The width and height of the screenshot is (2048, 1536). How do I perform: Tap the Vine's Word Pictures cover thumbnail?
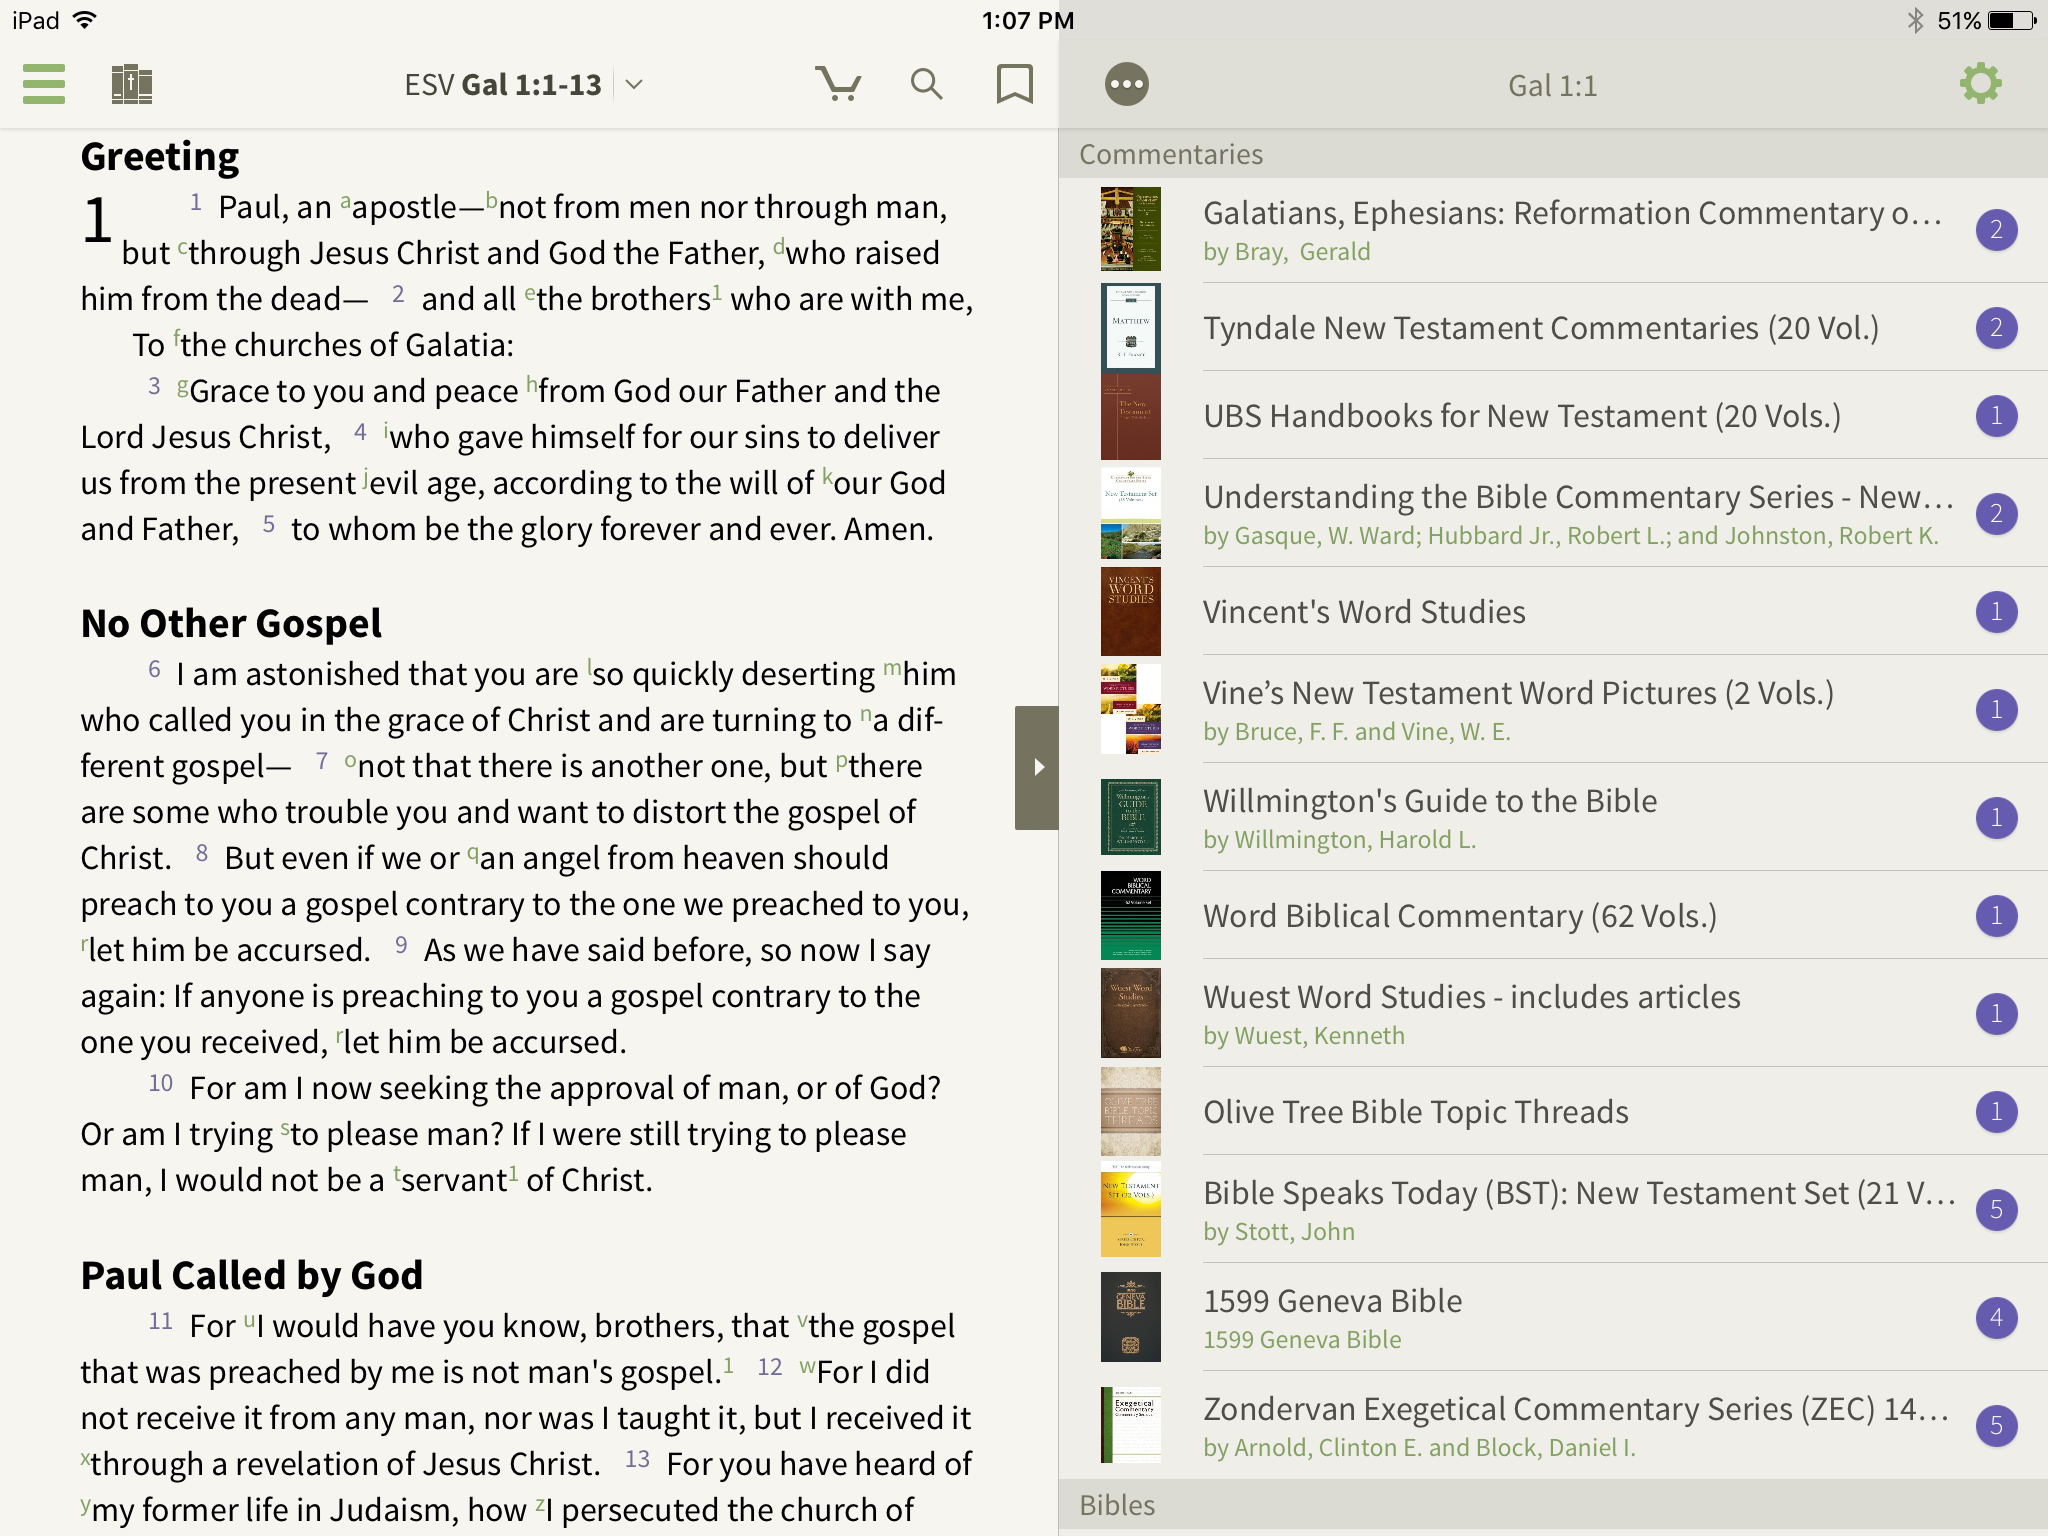click(1131, 710)
